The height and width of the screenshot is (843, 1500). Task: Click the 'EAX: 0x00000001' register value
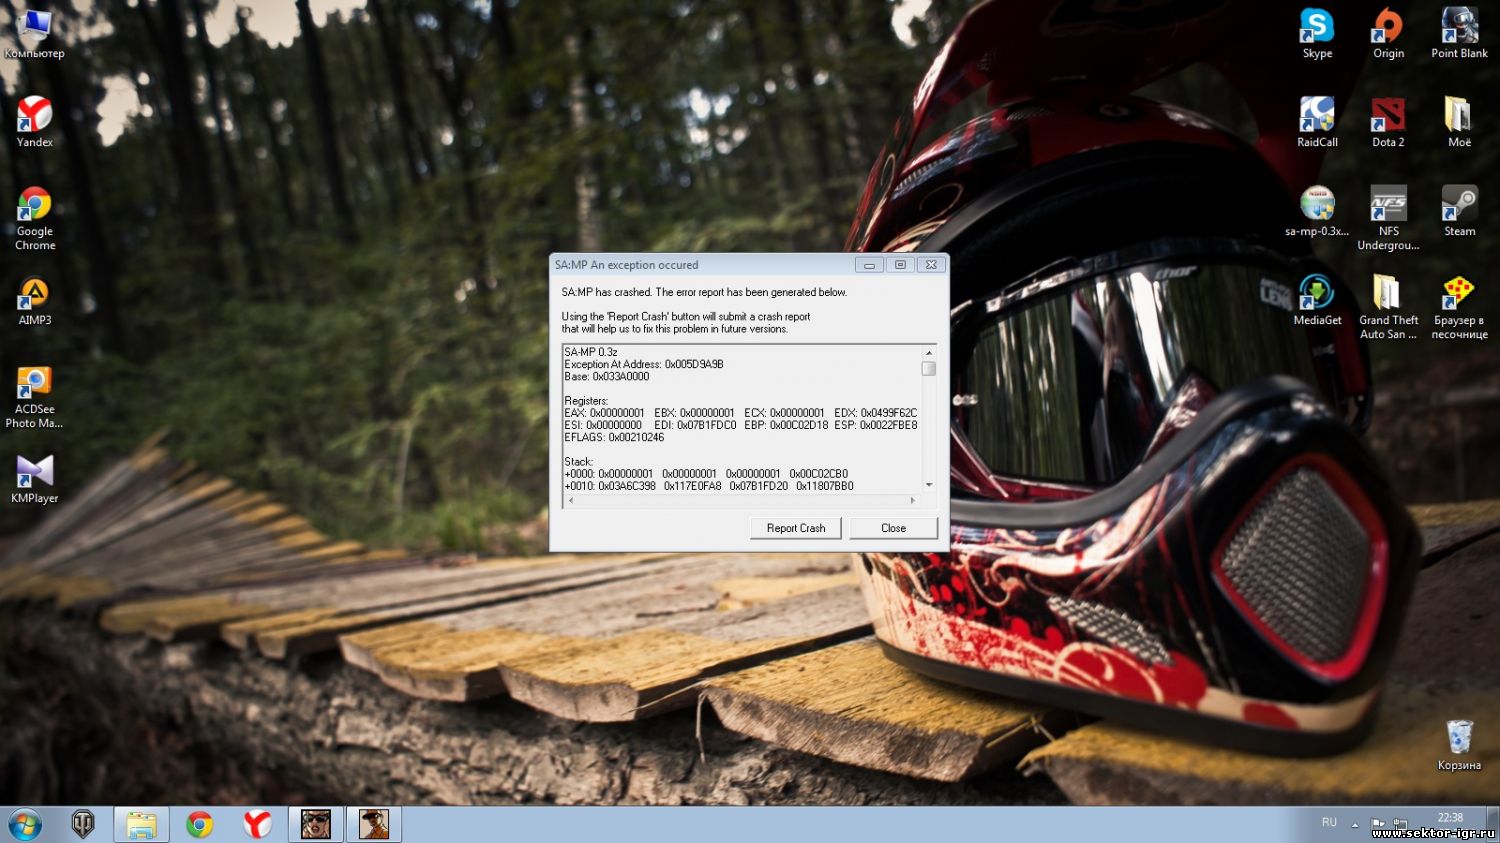point(604,413)
